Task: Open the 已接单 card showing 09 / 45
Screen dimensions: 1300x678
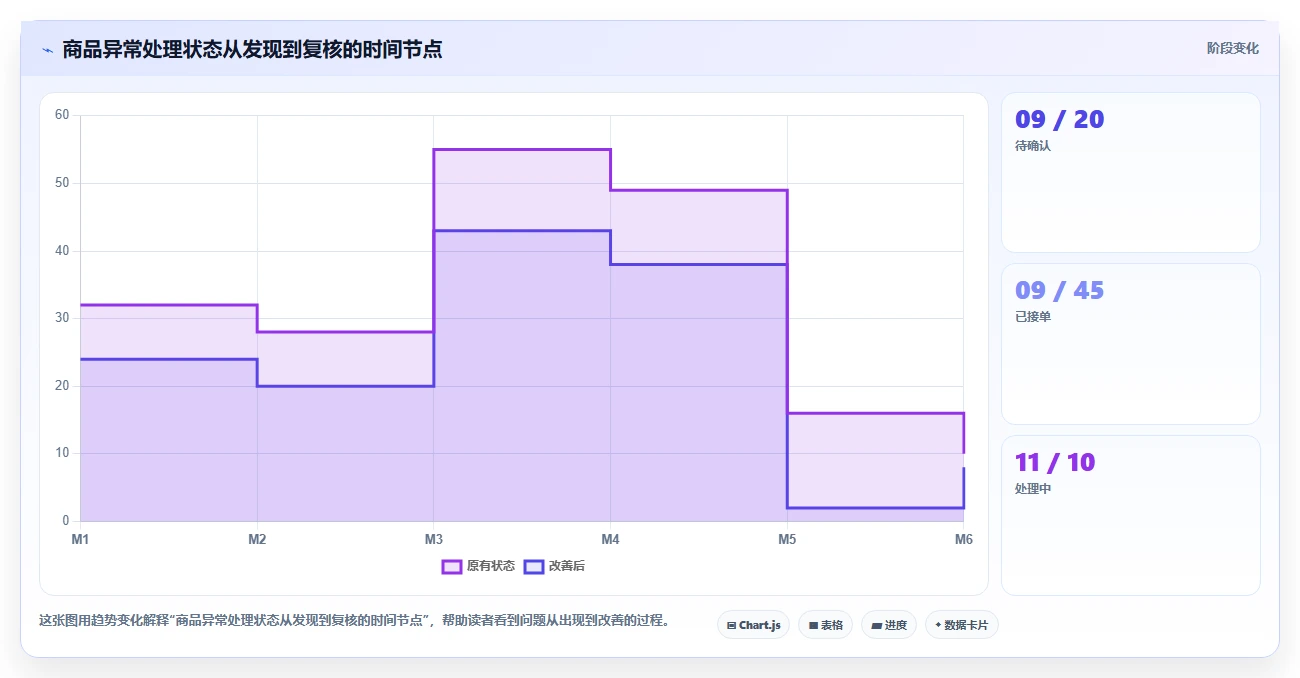Action: [x=1130, y=344]
